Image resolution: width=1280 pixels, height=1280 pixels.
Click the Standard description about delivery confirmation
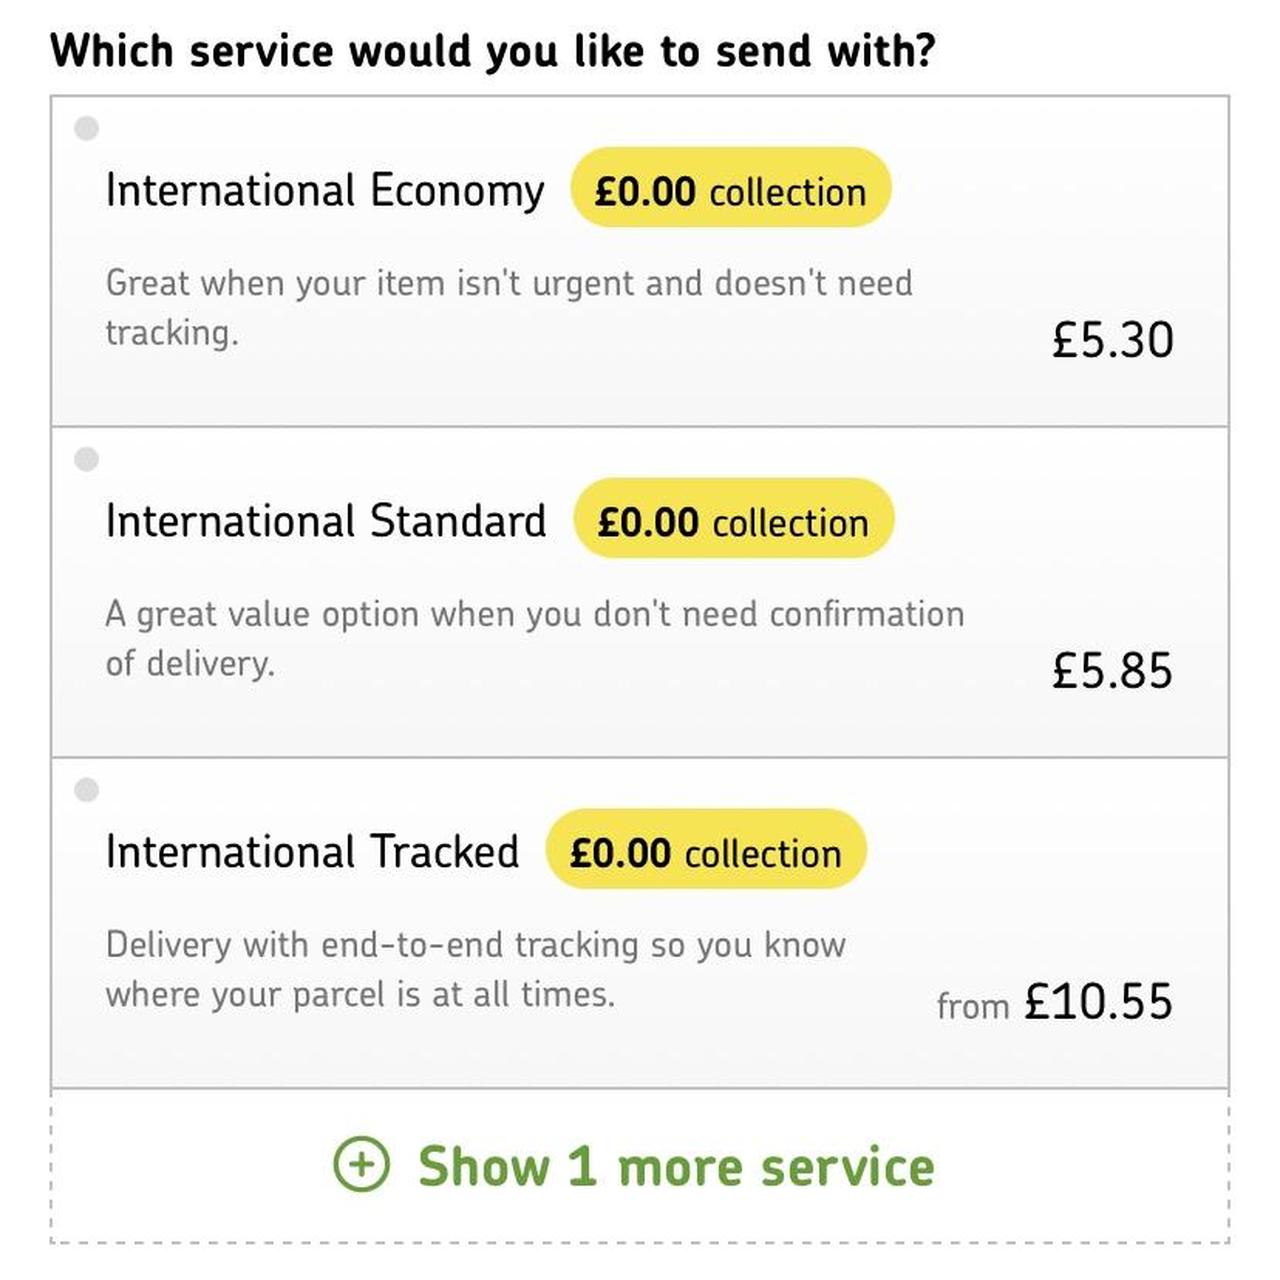pyautogui.click(x=534, y=638)
